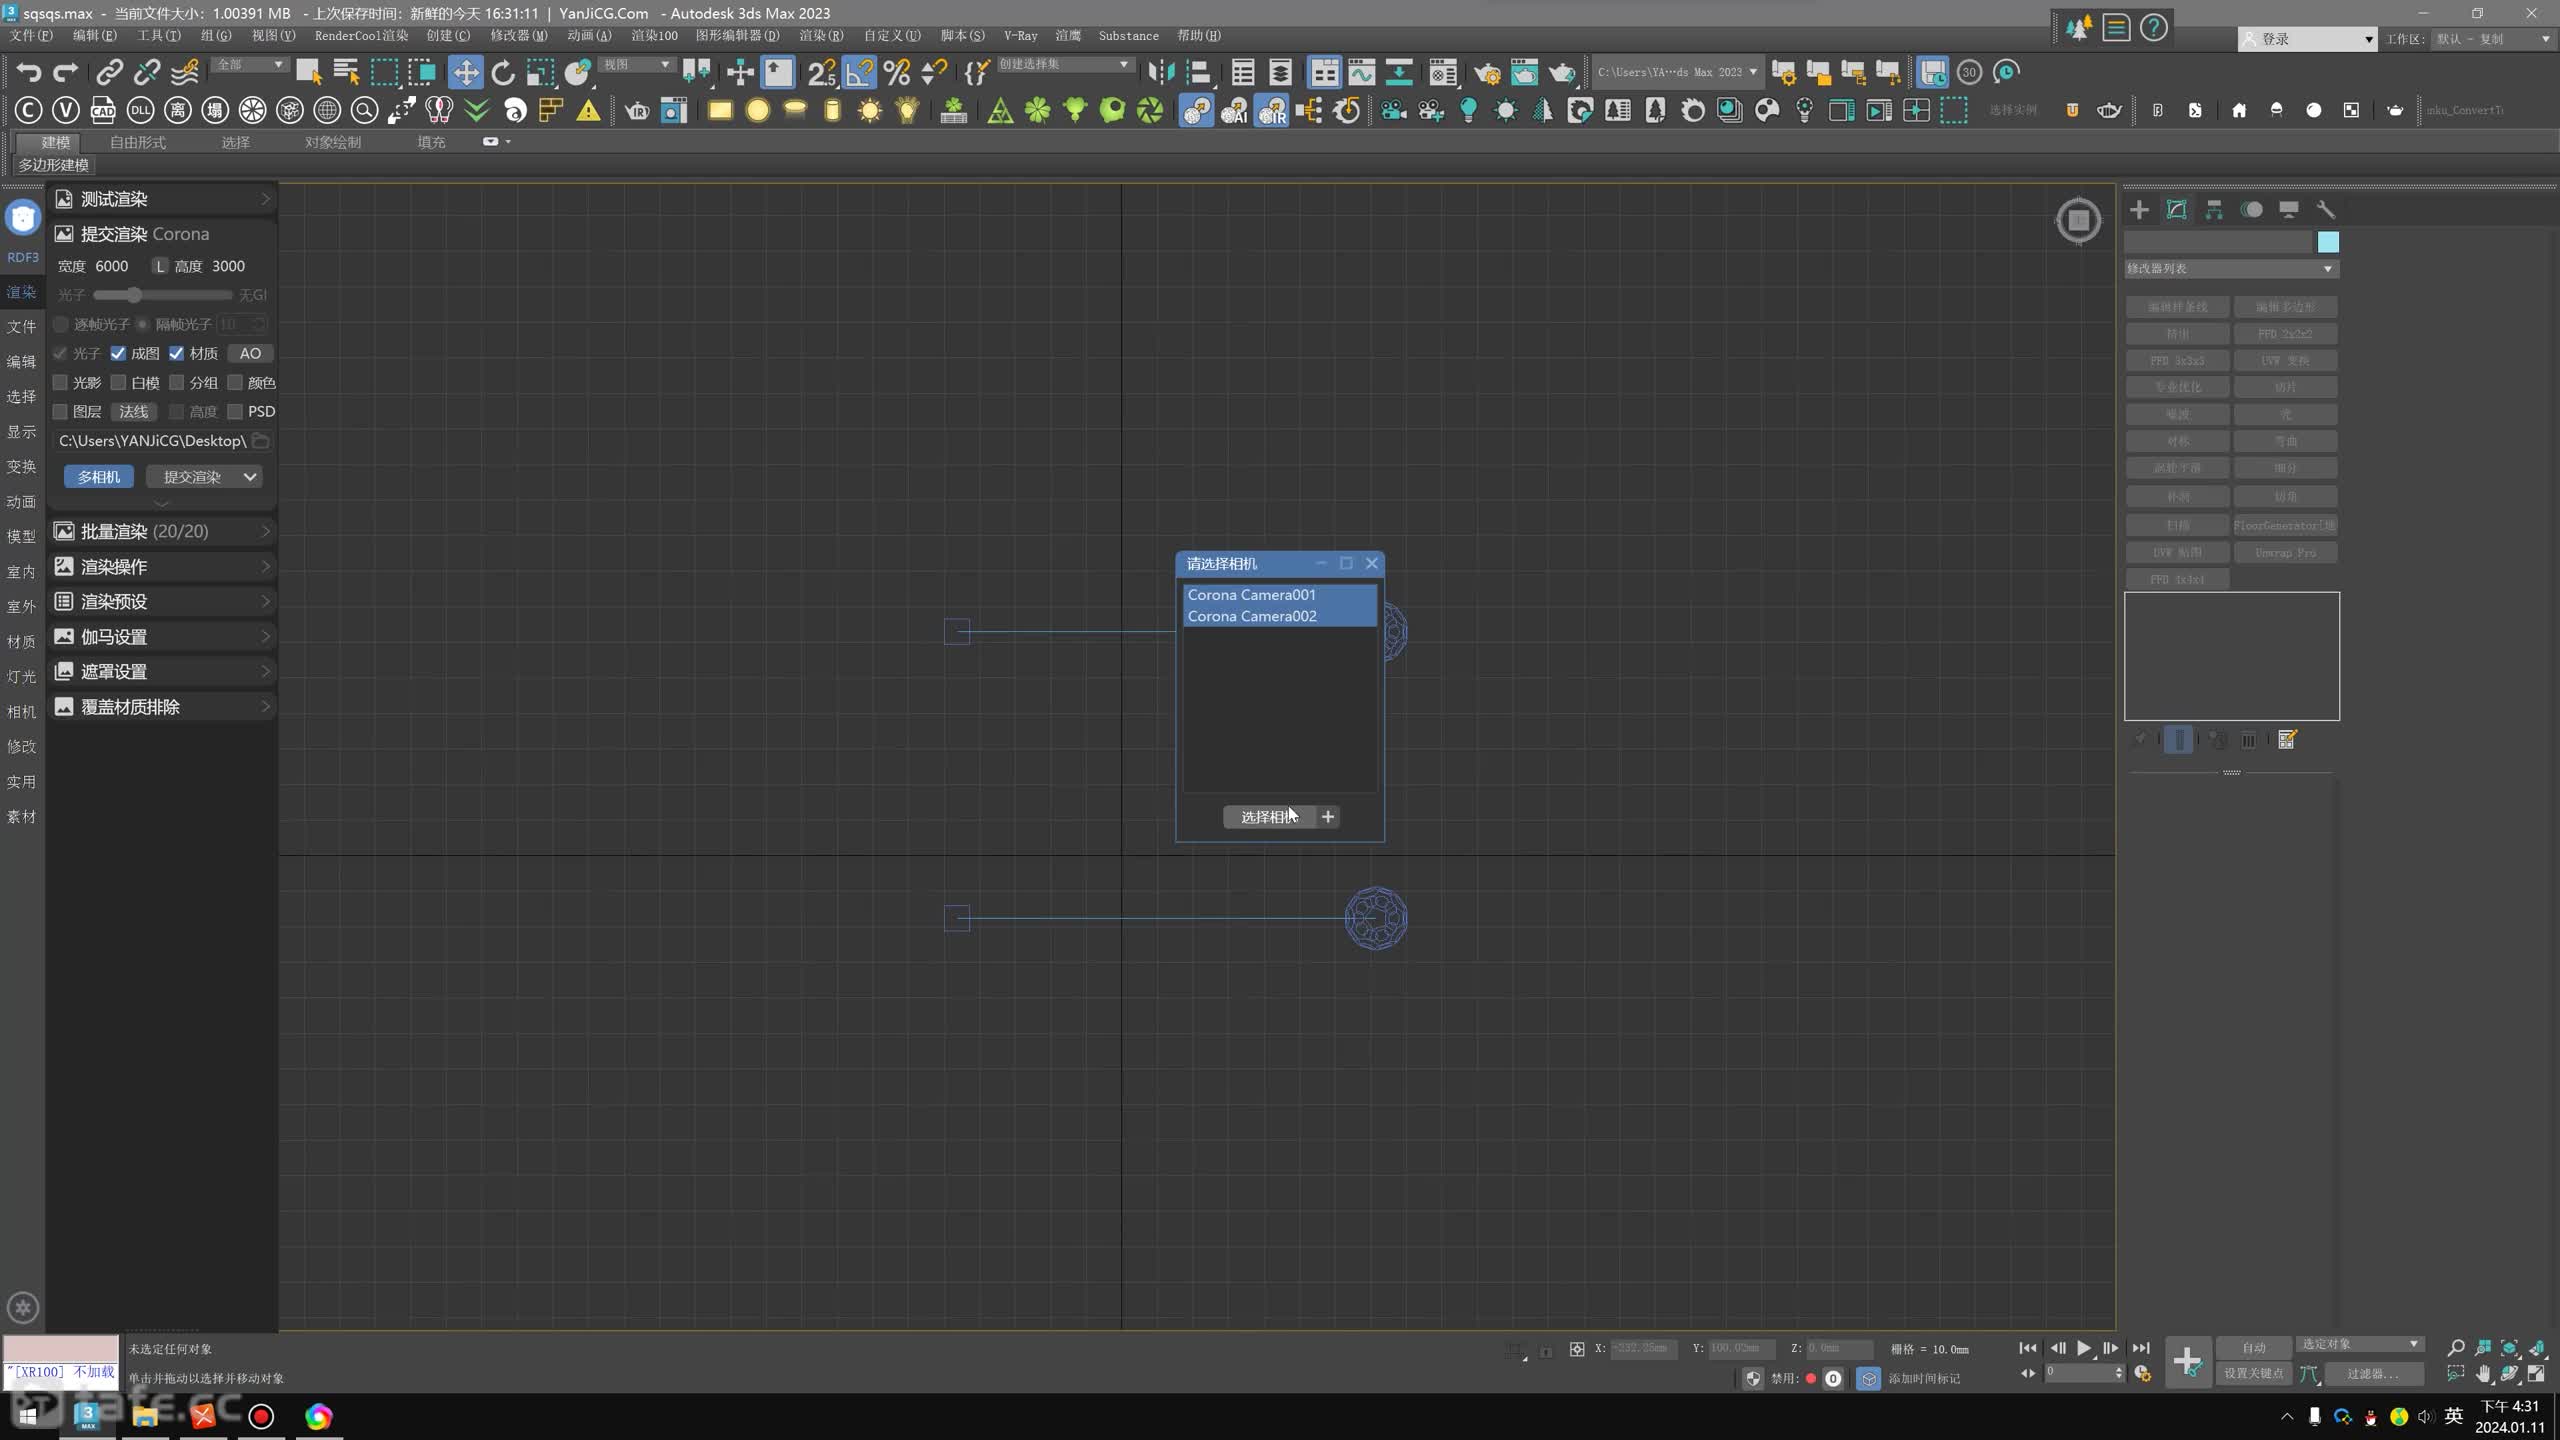Click the house icon in toolbar
Screen dimensions: 2560x1440
click(x=2239, y=110)
